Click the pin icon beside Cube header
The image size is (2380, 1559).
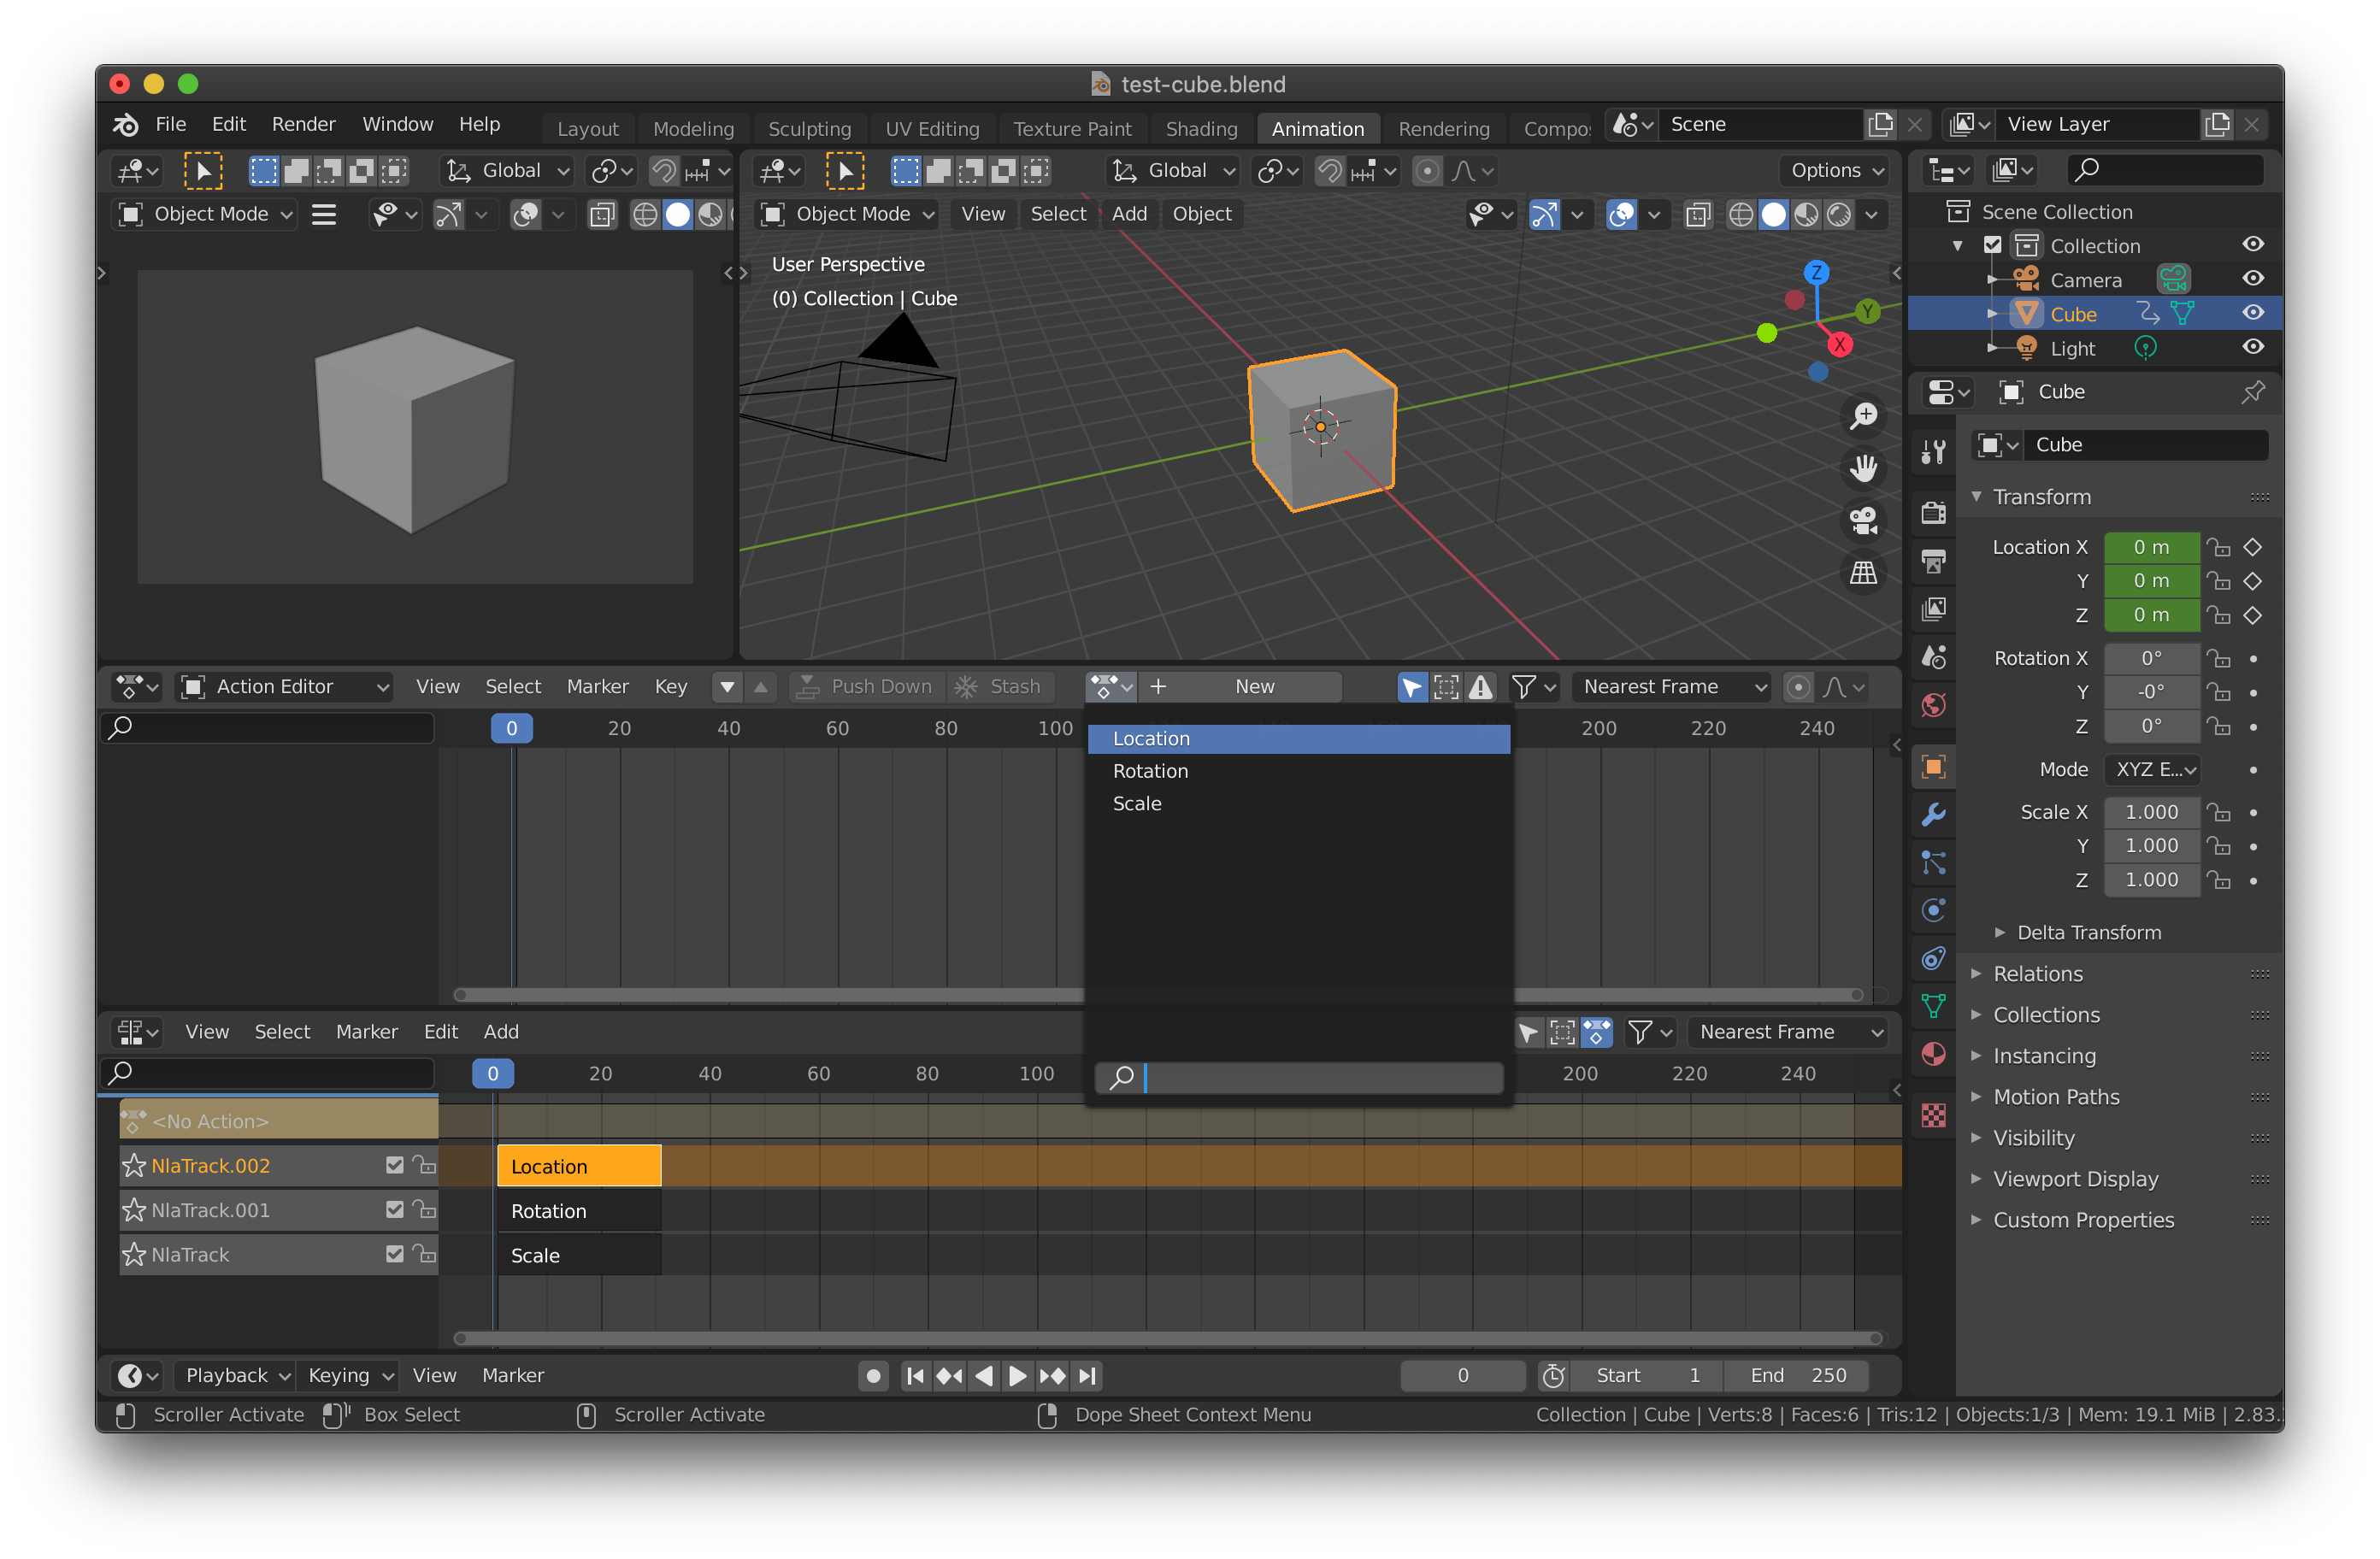2252,392
